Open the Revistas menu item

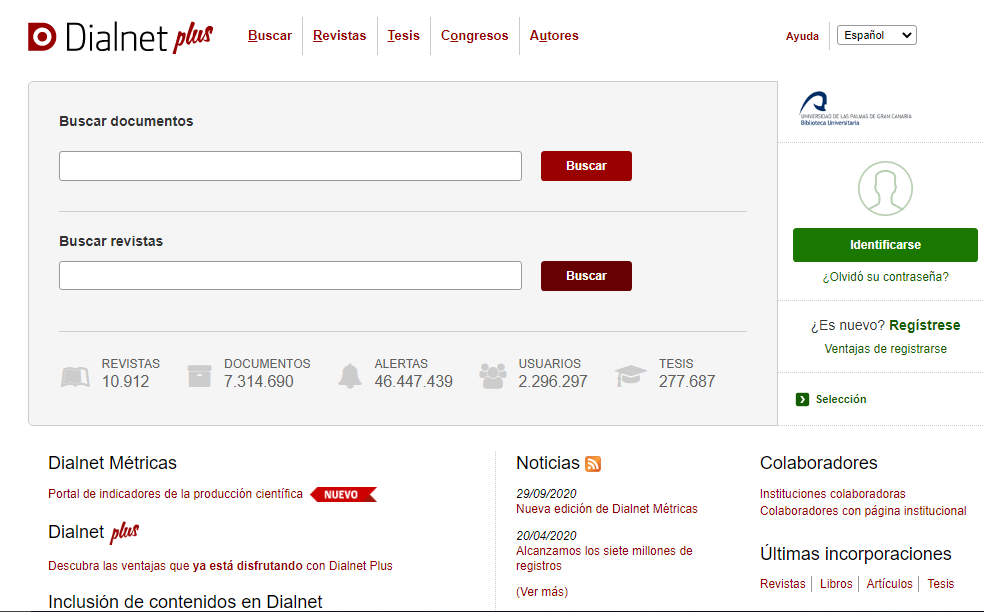point(340,36)
